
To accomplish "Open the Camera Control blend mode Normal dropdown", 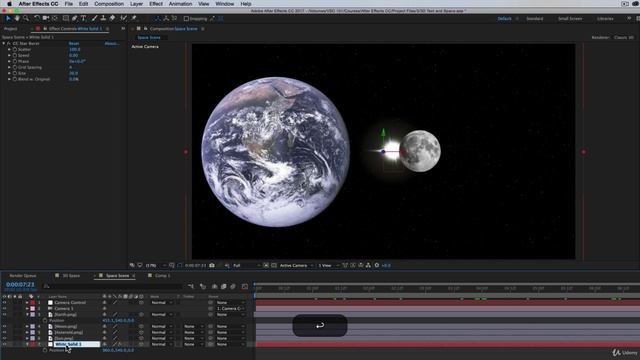I will click(162, 302).
